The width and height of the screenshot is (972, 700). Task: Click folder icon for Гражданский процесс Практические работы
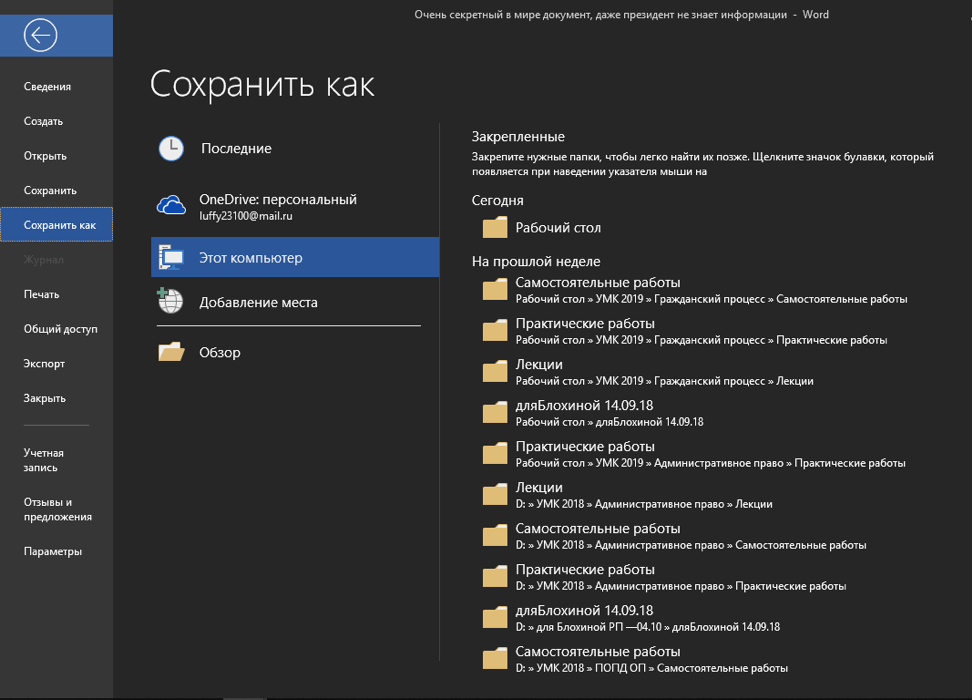[x=495, y=330]
